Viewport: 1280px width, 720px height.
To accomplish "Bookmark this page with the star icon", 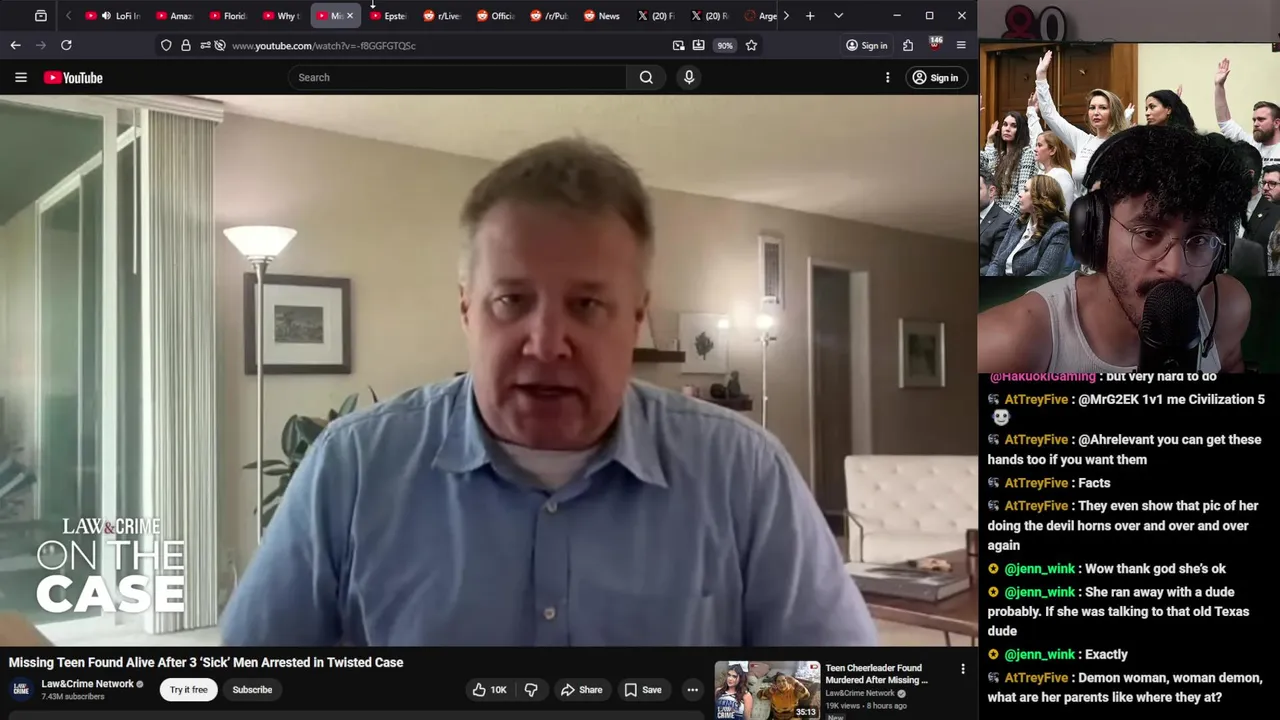I will tap(751, 45).
